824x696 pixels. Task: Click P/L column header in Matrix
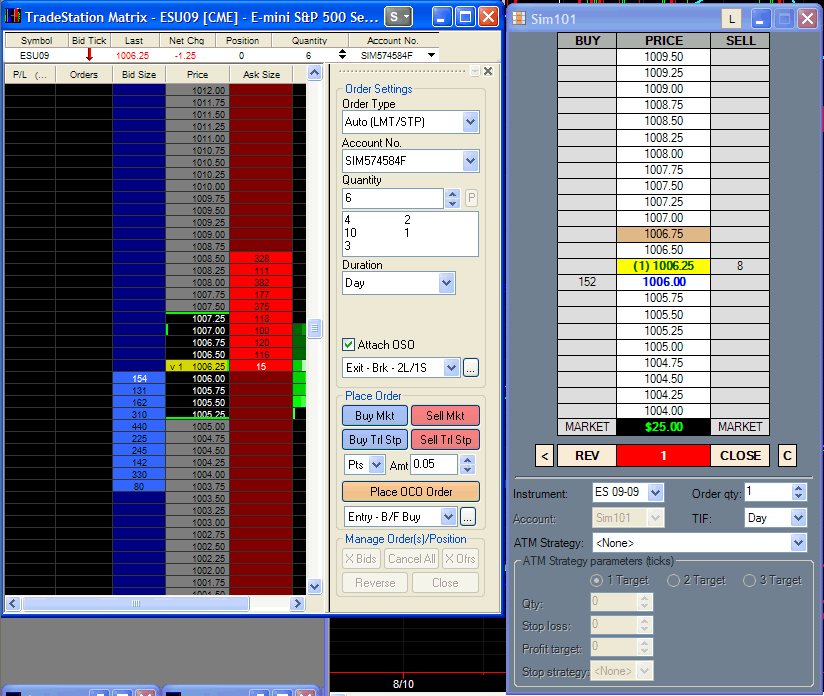(x=29, y=75)
